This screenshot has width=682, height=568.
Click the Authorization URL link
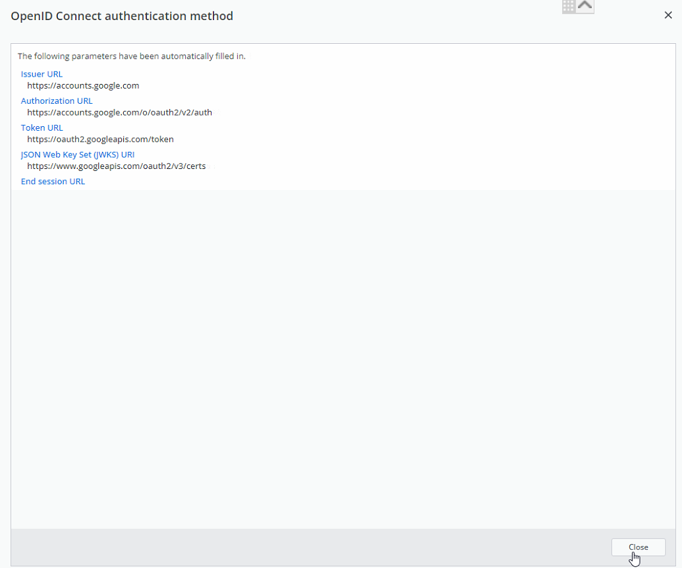point(57,101)
